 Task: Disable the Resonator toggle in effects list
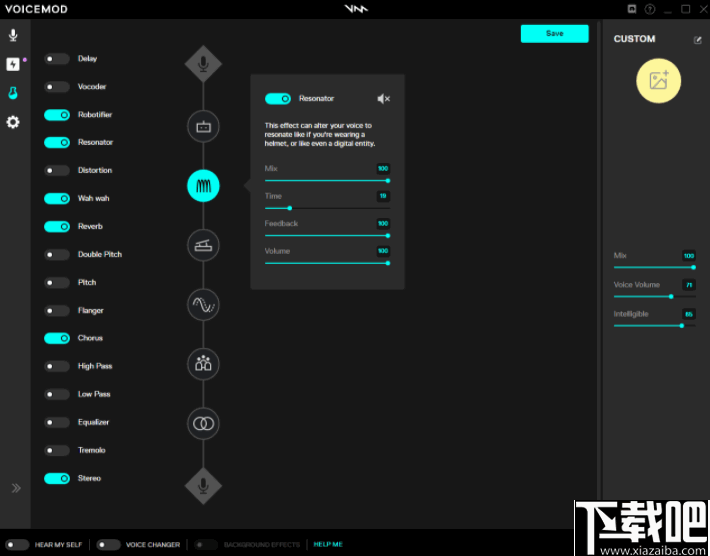pos(57,143)
